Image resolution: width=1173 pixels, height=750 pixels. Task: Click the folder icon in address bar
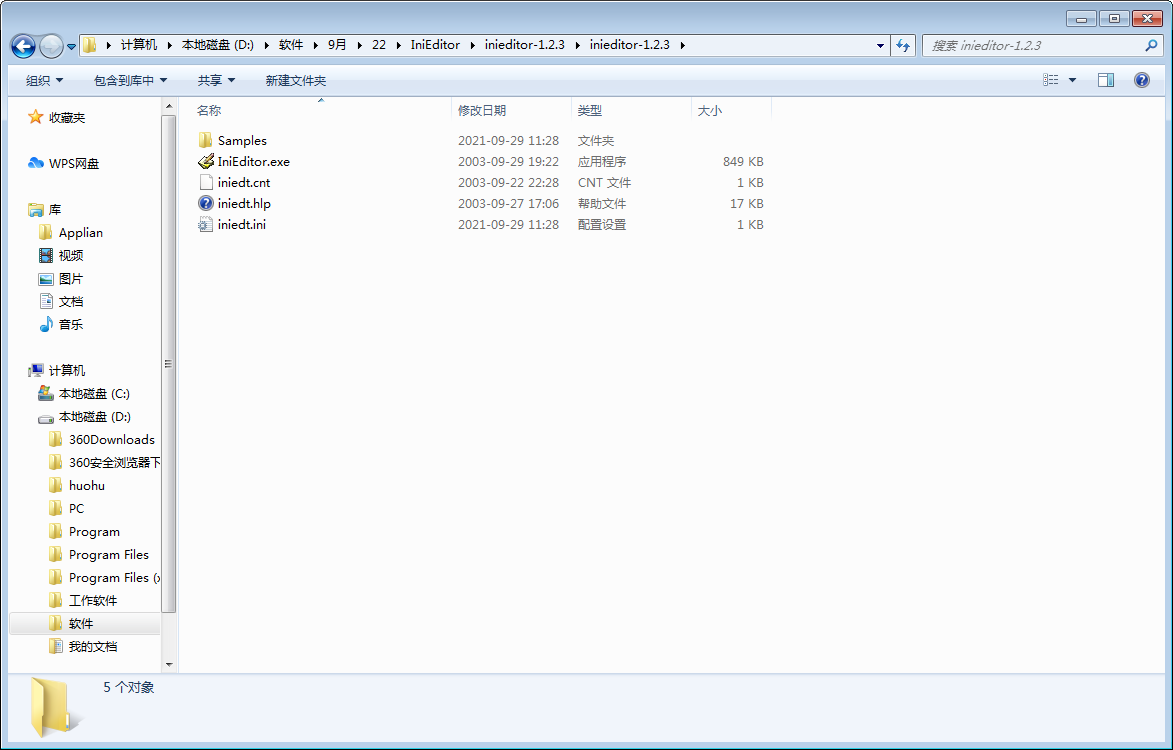pos(90,46)
